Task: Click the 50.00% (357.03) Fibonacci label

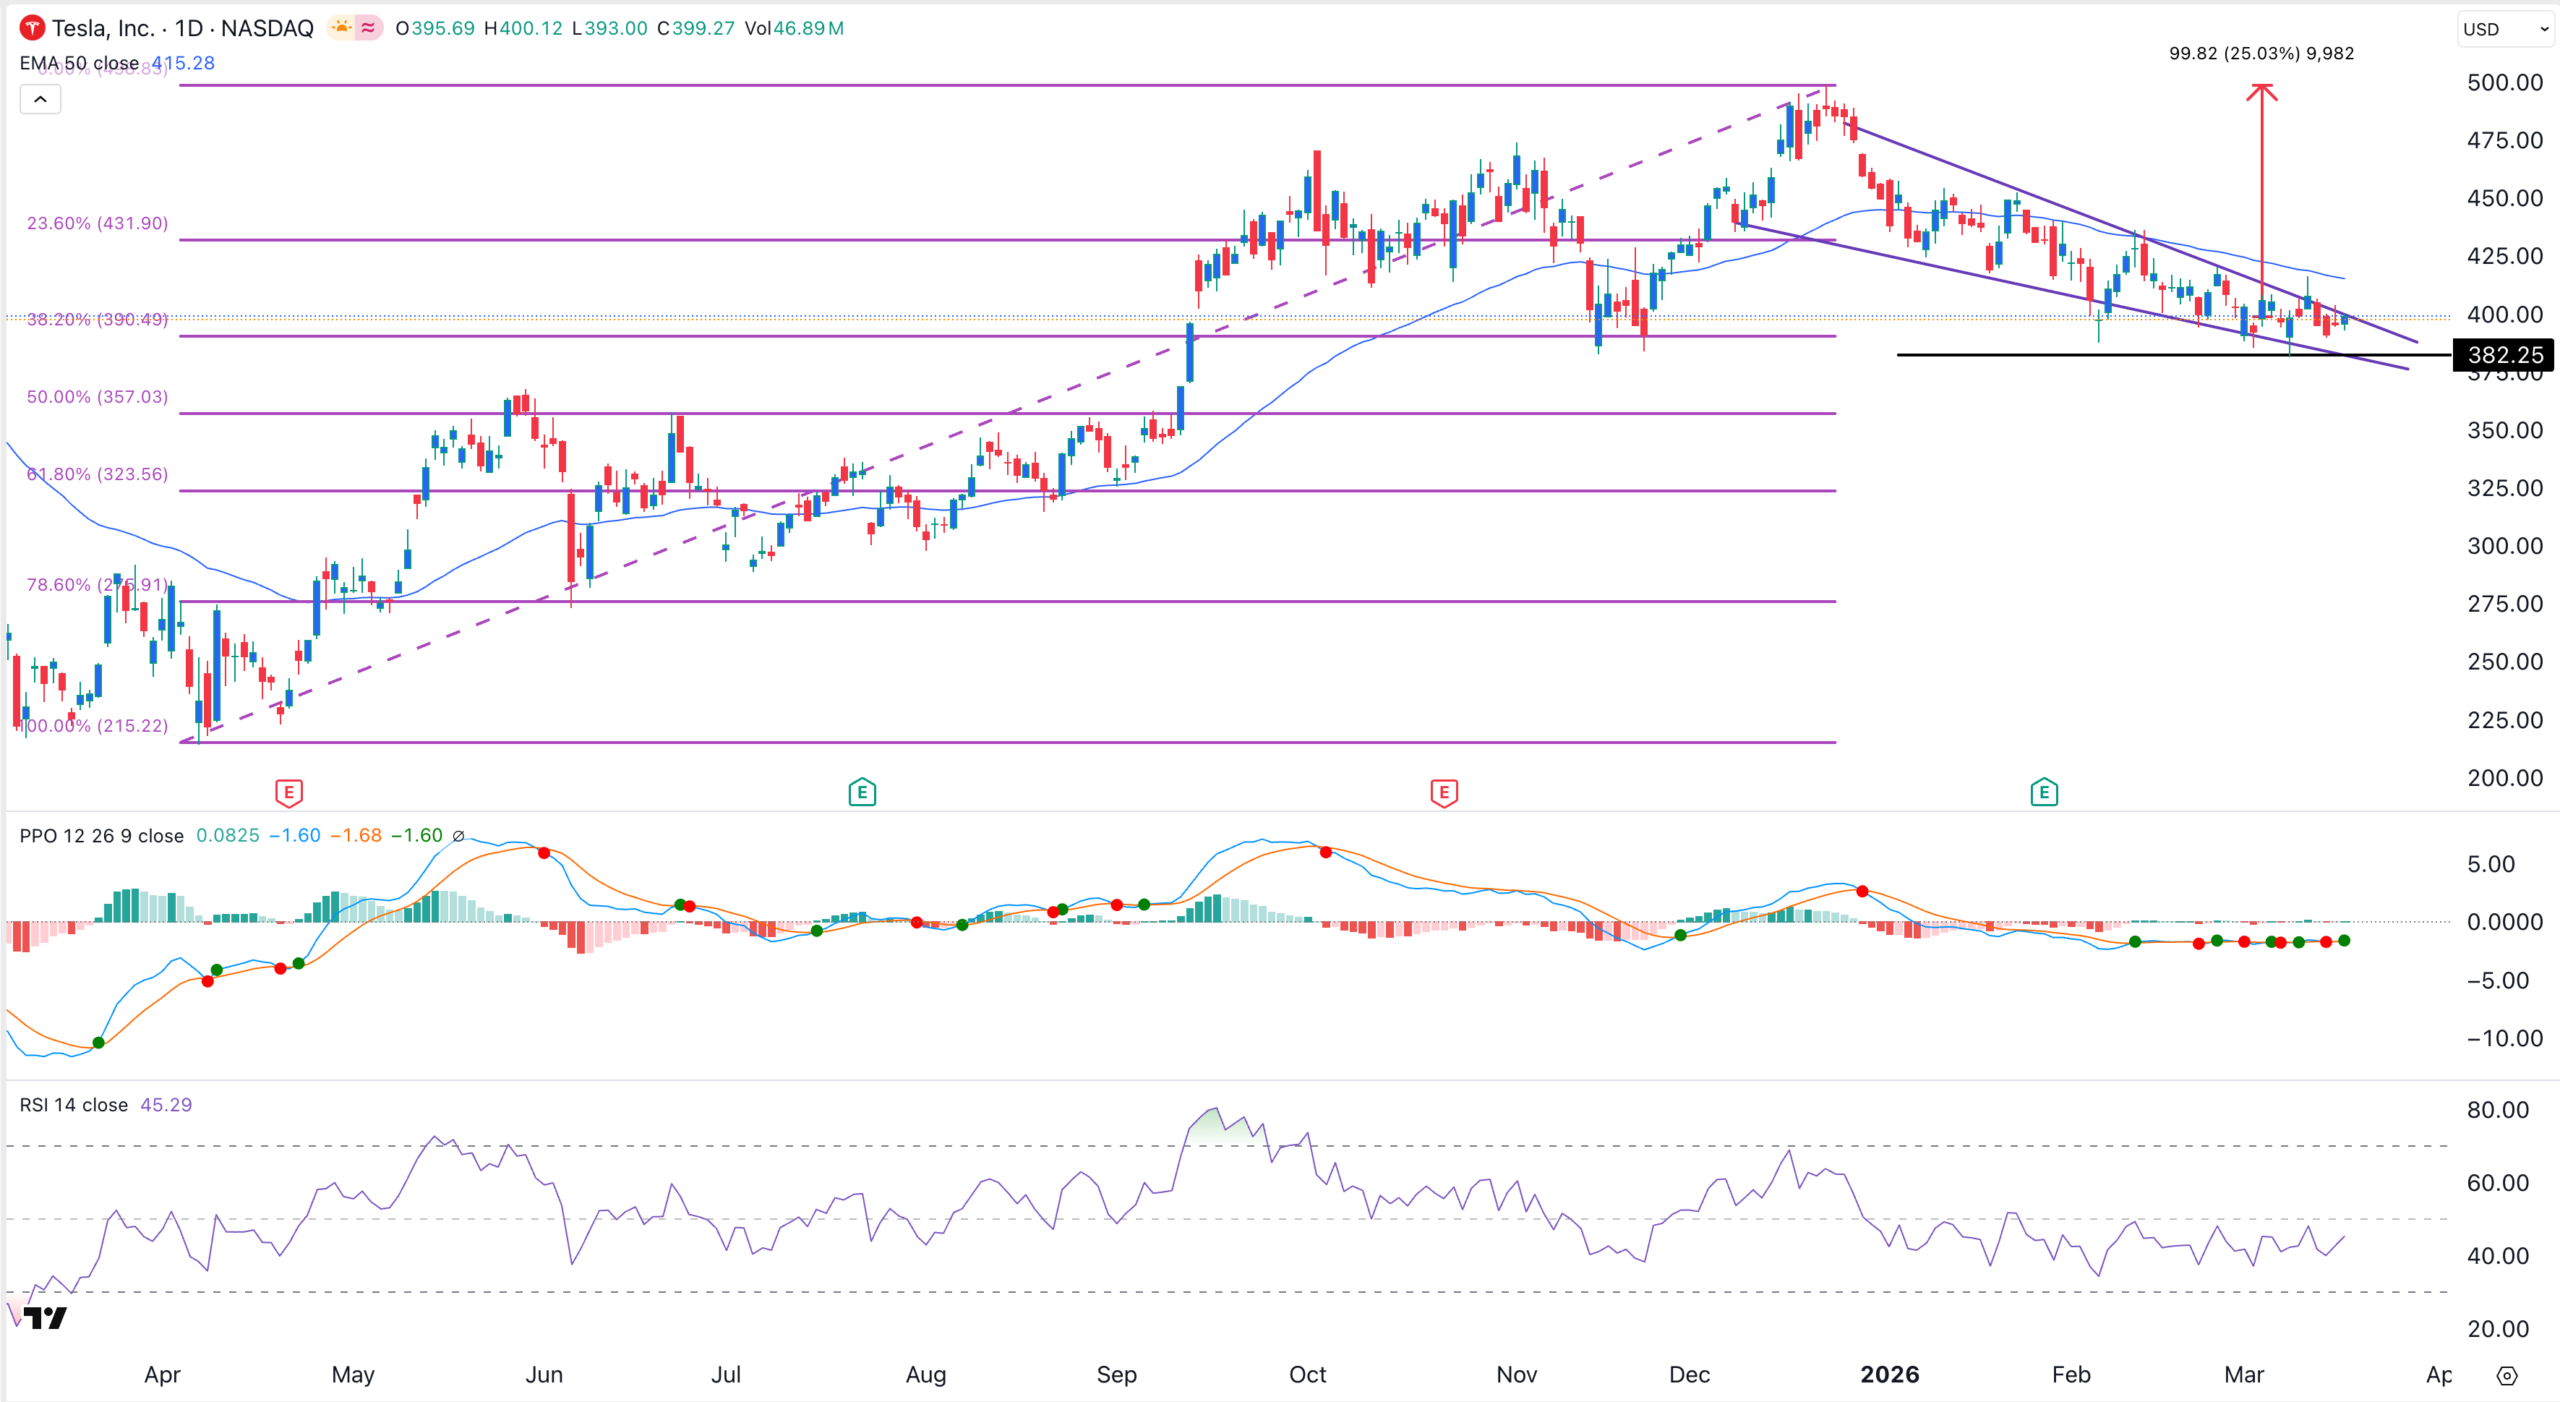Action: tap(97, 397)
